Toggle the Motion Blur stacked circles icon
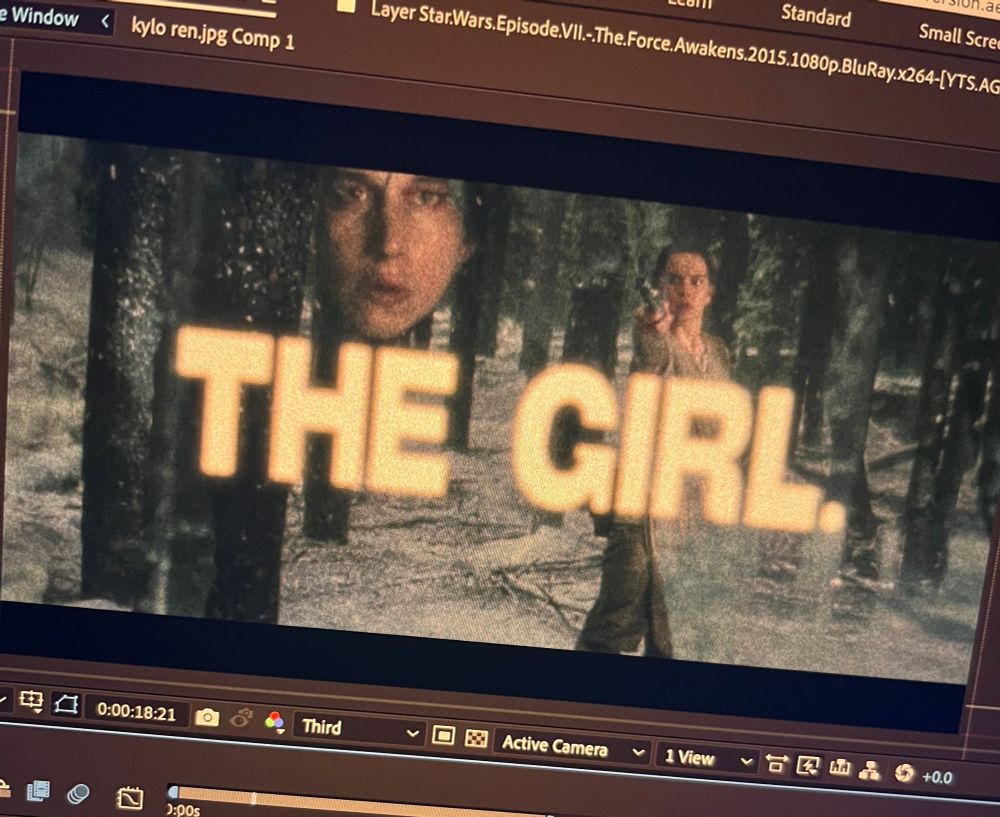Image resolution: width=1000 pixels, height=817 pixels. click(x=78, y=793)
